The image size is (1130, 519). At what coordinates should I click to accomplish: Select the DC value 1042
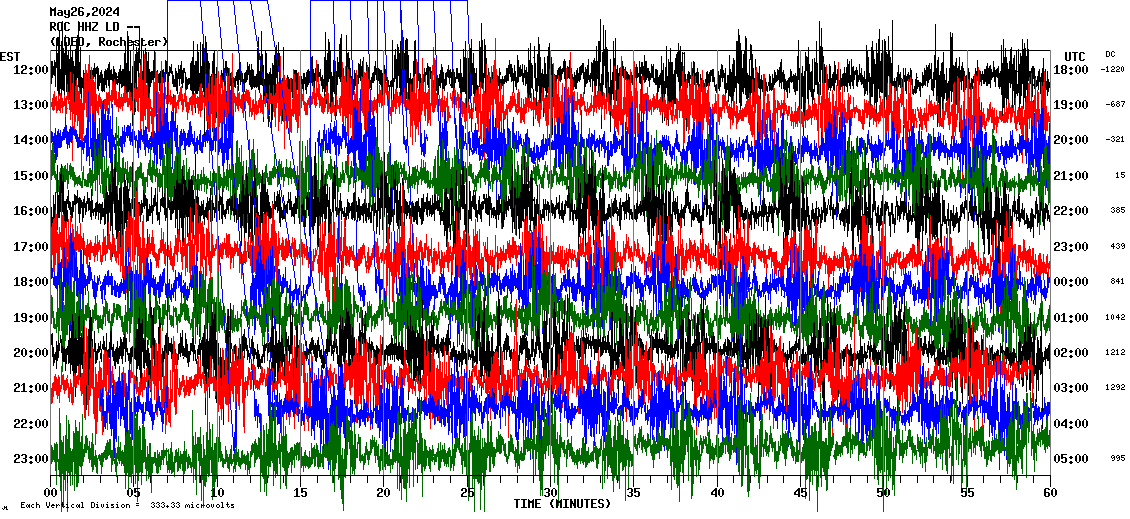click(1114, 317)
